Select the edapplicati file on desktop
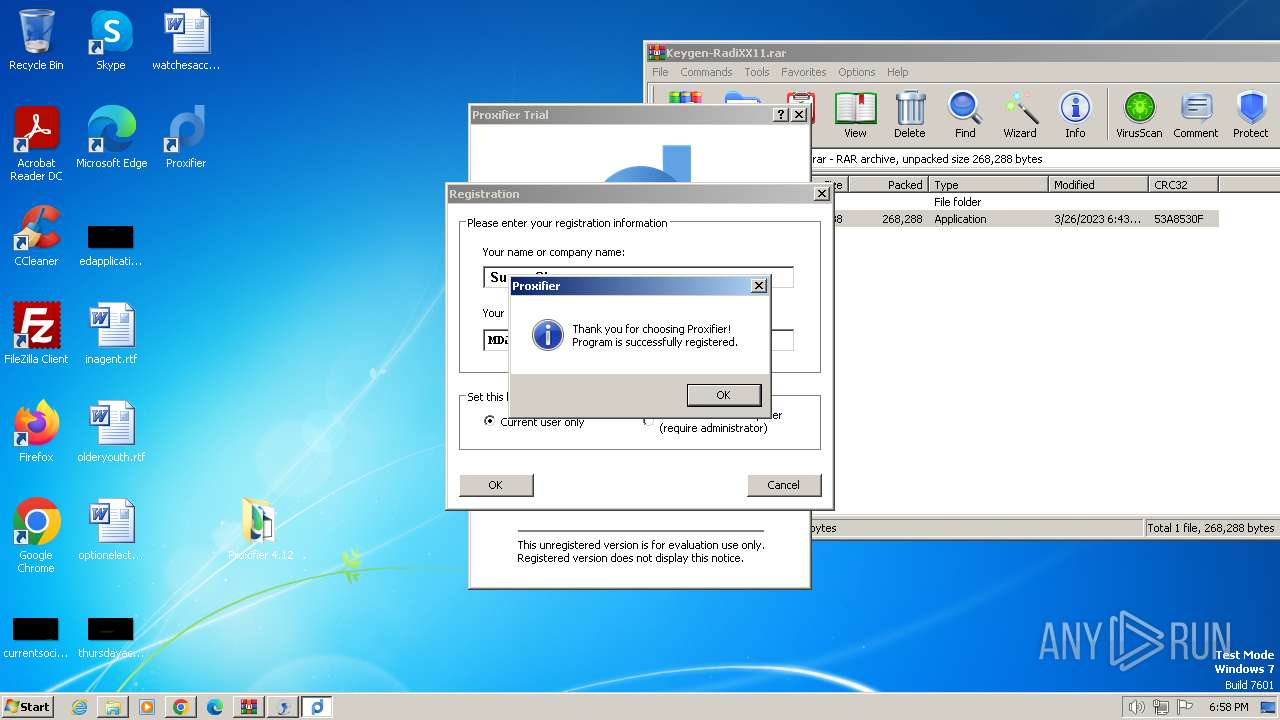The height and width of the screenshot is (720, 1280). click(x=111, y=245)
